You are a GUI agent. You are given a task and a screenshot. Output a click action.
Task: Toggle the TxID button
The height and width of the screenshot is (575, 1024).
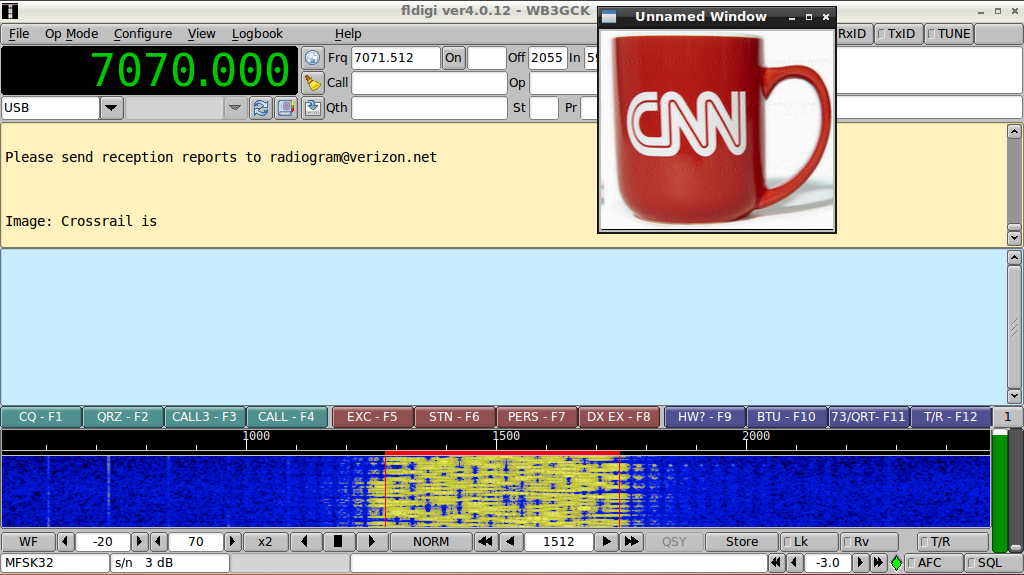tap(897, 34)
